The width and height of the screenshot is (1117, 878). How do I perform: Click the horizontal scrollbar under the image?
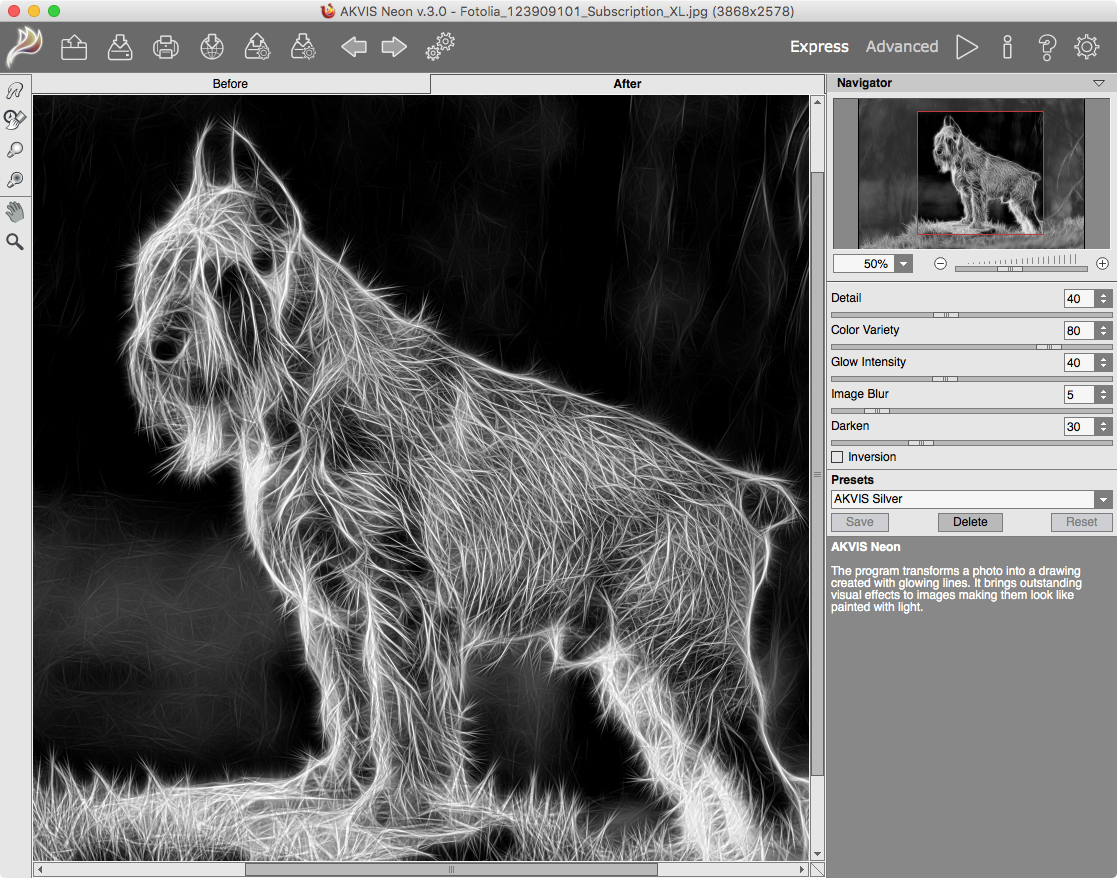coord(452,869)
